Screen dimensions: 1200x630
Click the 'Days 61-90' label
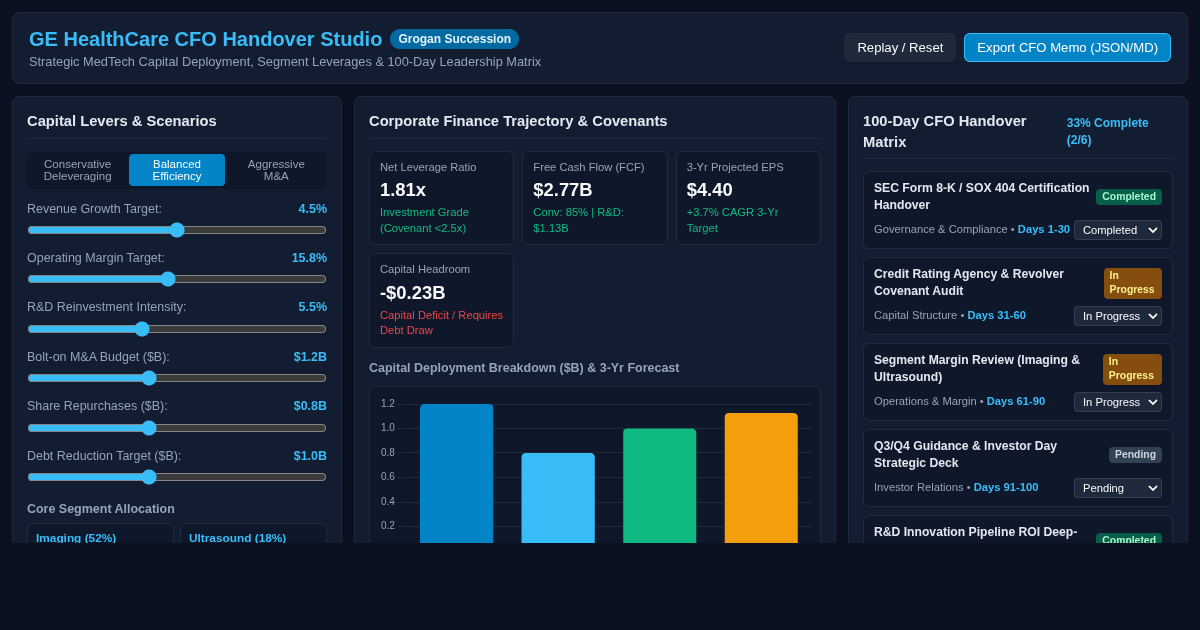(1016, 401)
